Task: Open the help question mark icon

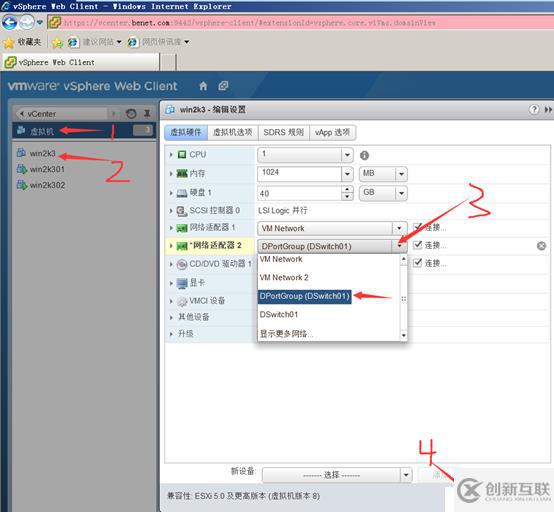Action: click(534, 110)
